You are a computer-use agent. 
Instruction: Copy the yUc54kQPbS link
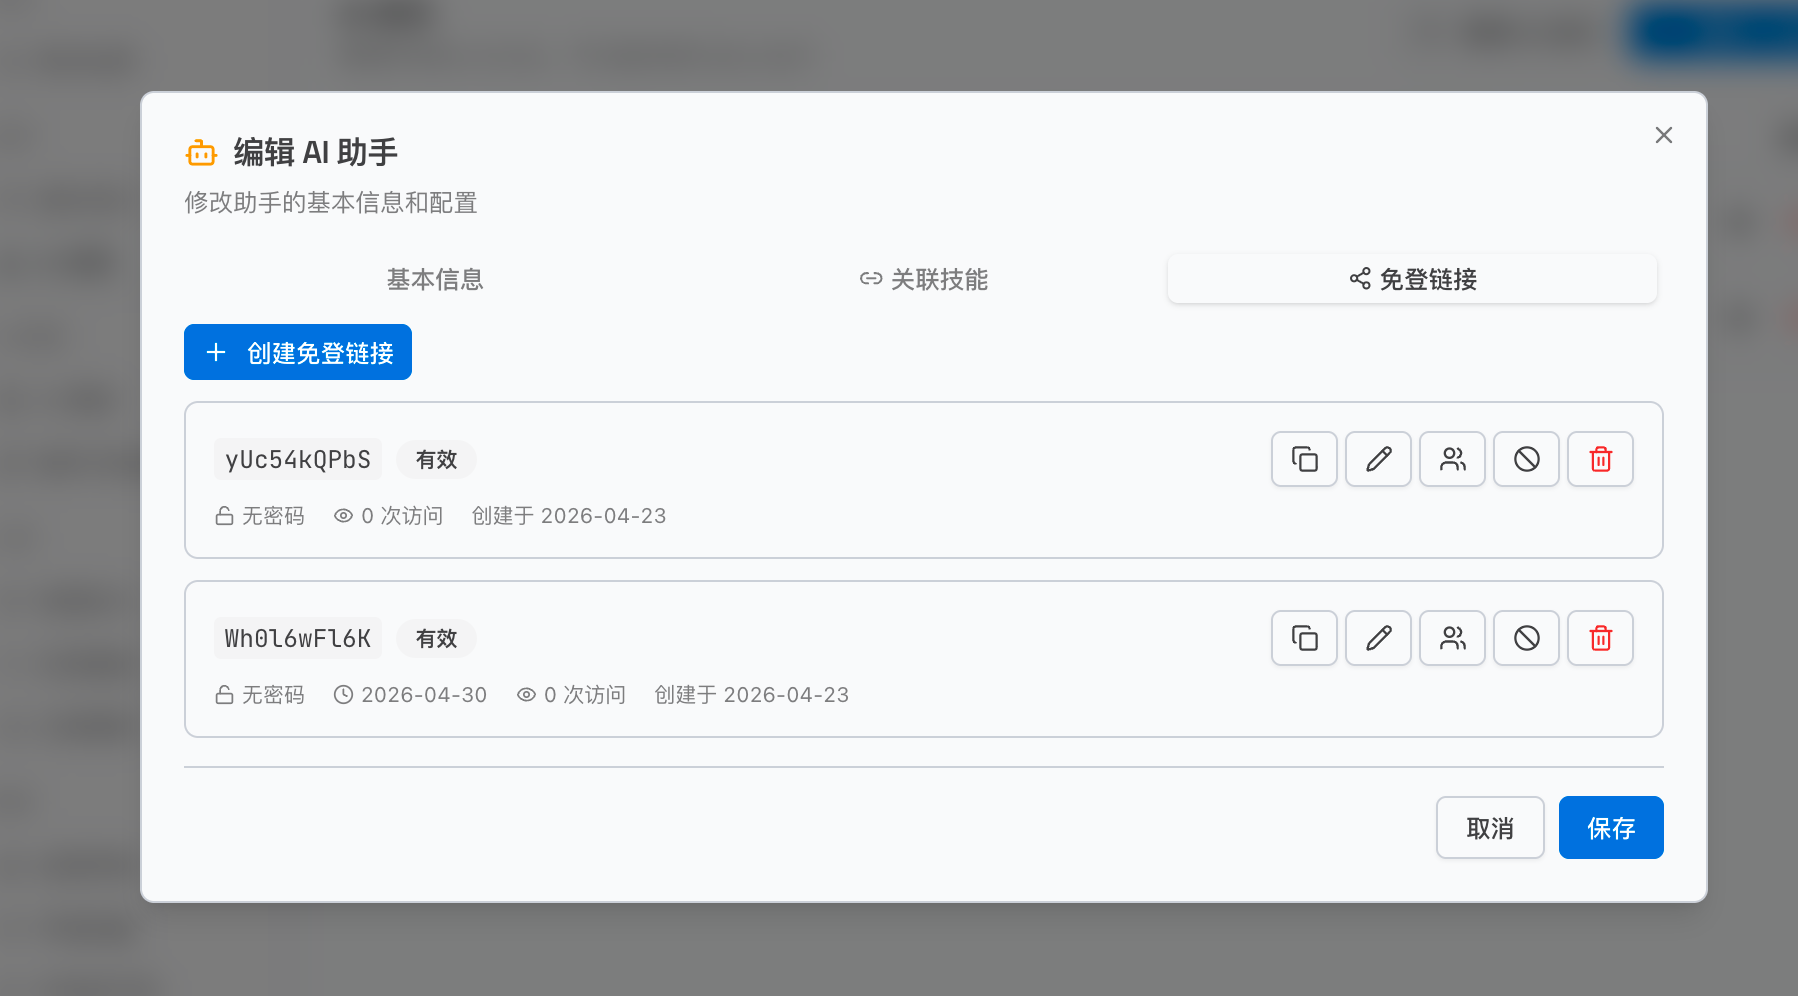(1303, 459)
